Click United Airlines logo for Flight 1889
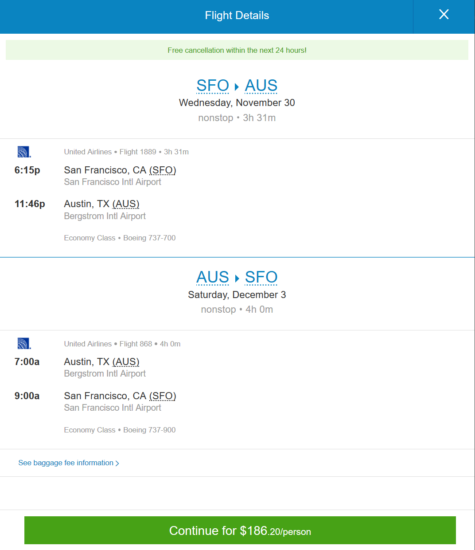The image size is (475, 550). pyautogui.click(x=24, y=152)
